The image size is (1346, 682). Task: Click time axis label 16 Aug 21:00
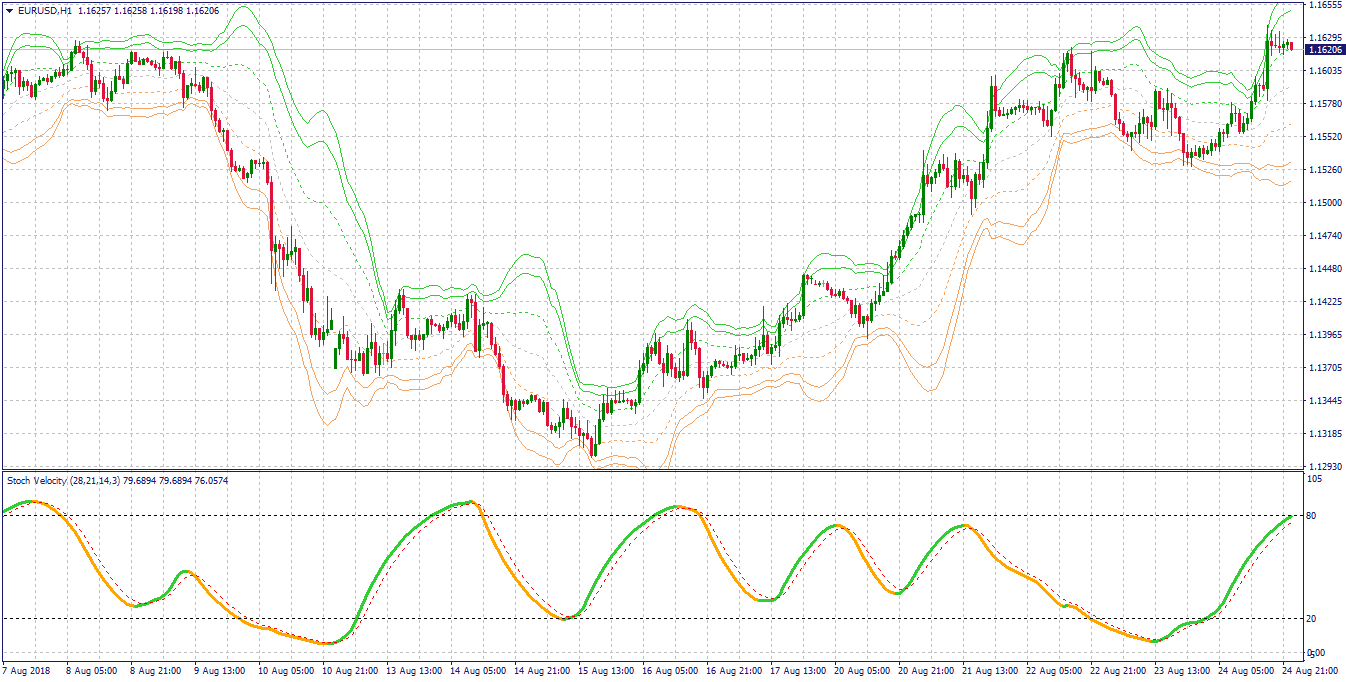tap(734, 673)
